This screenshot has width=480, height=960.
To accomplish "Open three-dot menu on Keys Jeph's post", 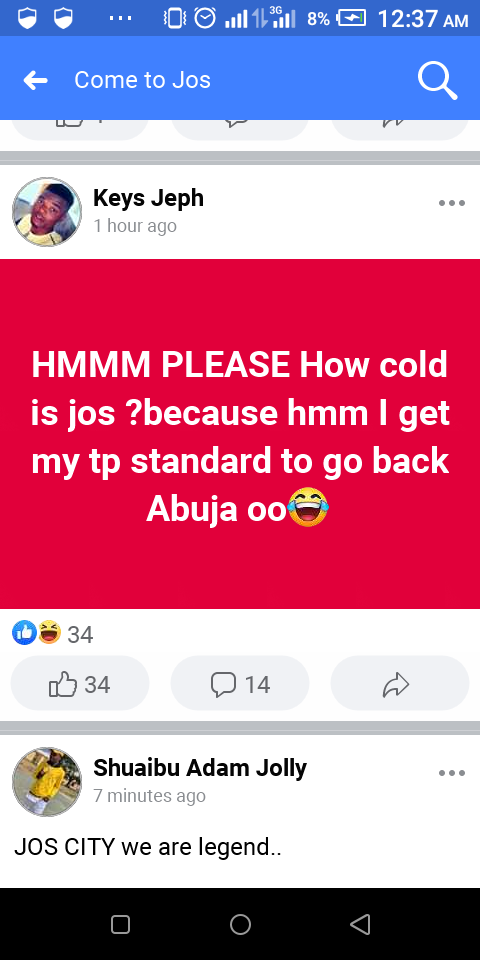I will point(452,203).
